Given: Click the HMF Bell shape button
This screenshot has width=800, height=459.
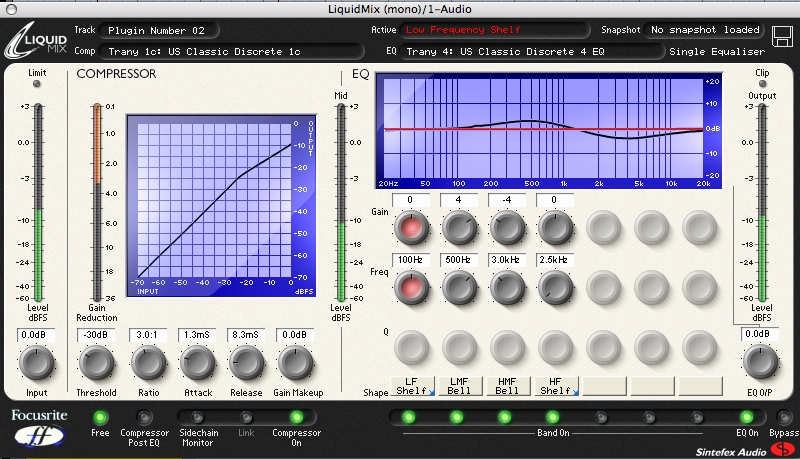Looking at the screenshot, I should (507, 386).
